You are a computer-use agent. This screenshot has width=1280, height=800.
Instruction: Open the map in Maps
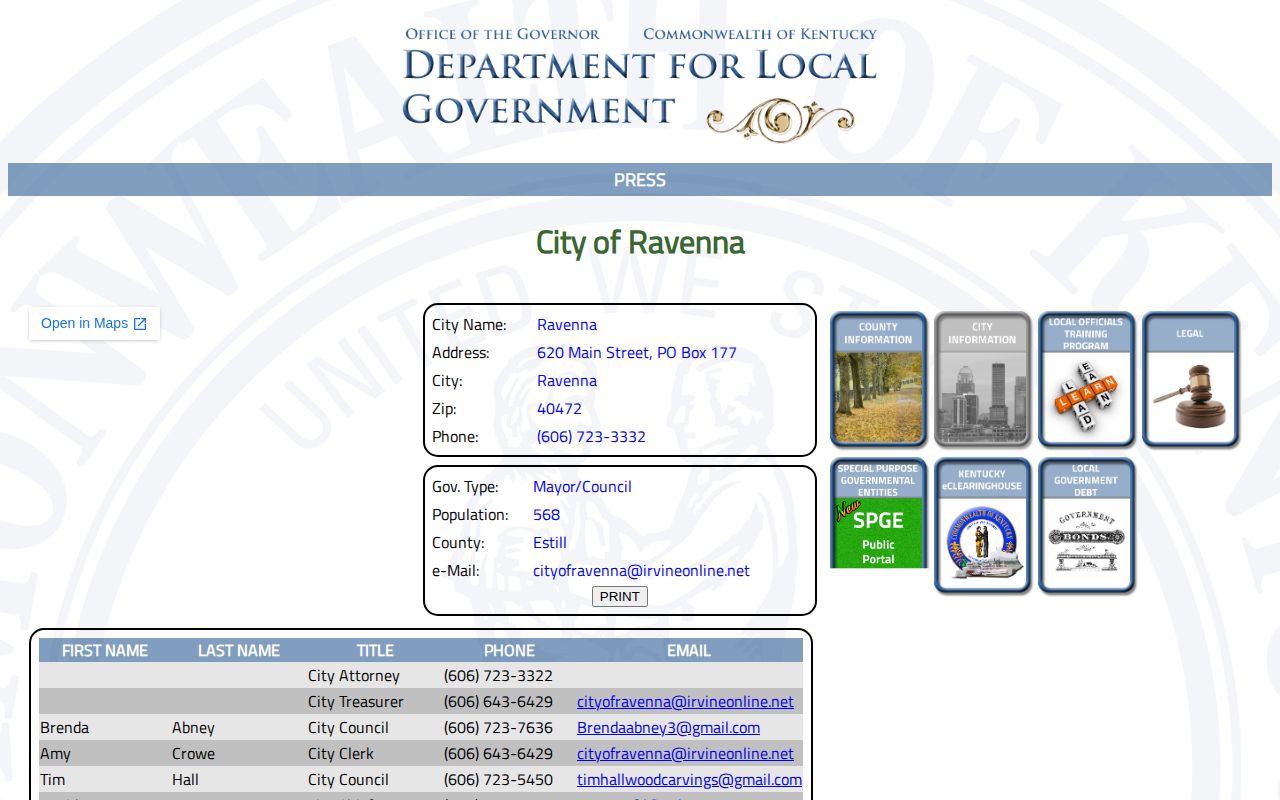[94, 323]
